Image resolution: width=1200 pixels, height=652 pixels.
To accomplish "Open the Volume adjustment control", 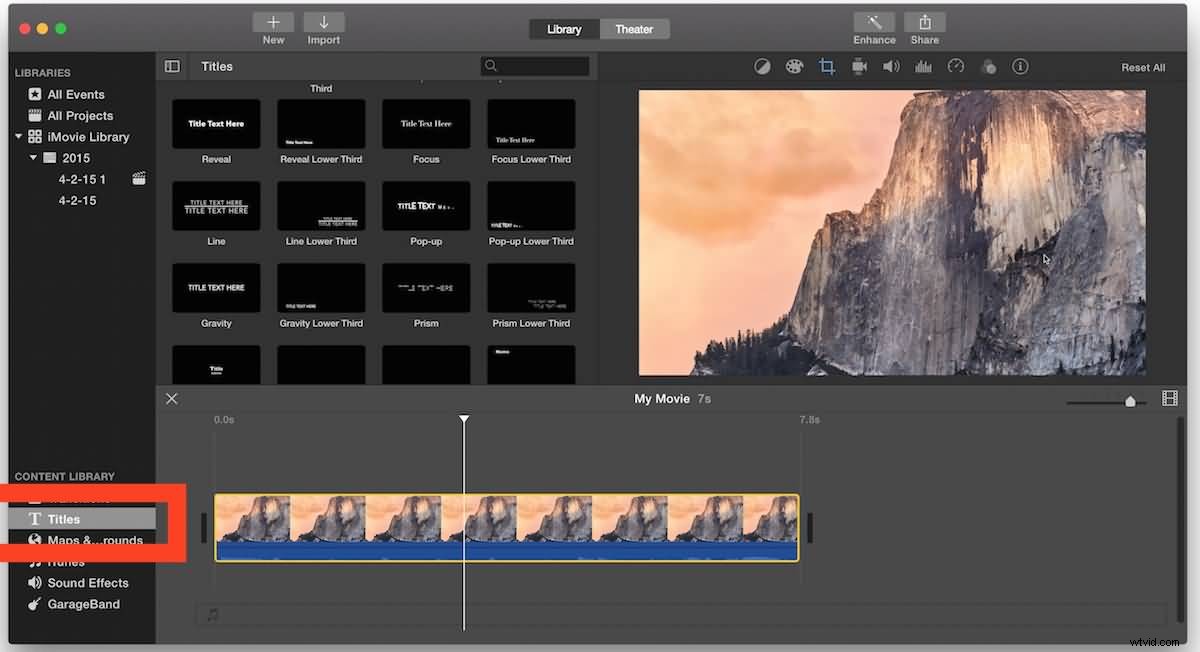I will [x=891, y=66].
